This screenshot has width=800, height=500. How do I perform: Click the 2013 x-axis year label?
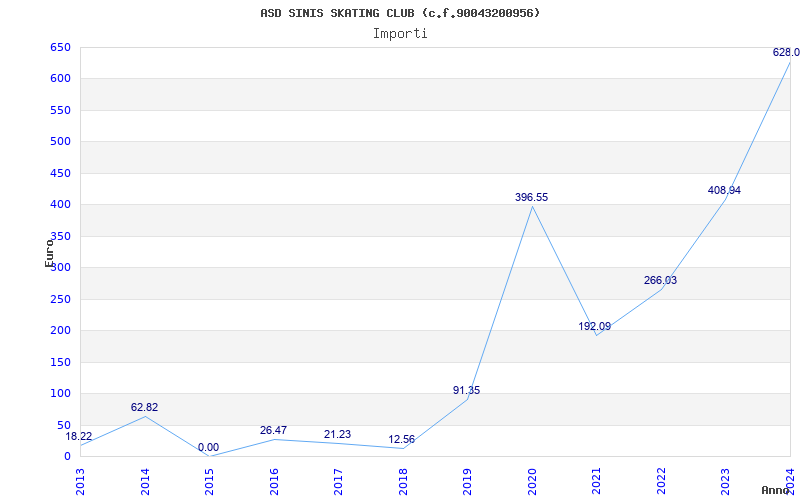[80, 482]
